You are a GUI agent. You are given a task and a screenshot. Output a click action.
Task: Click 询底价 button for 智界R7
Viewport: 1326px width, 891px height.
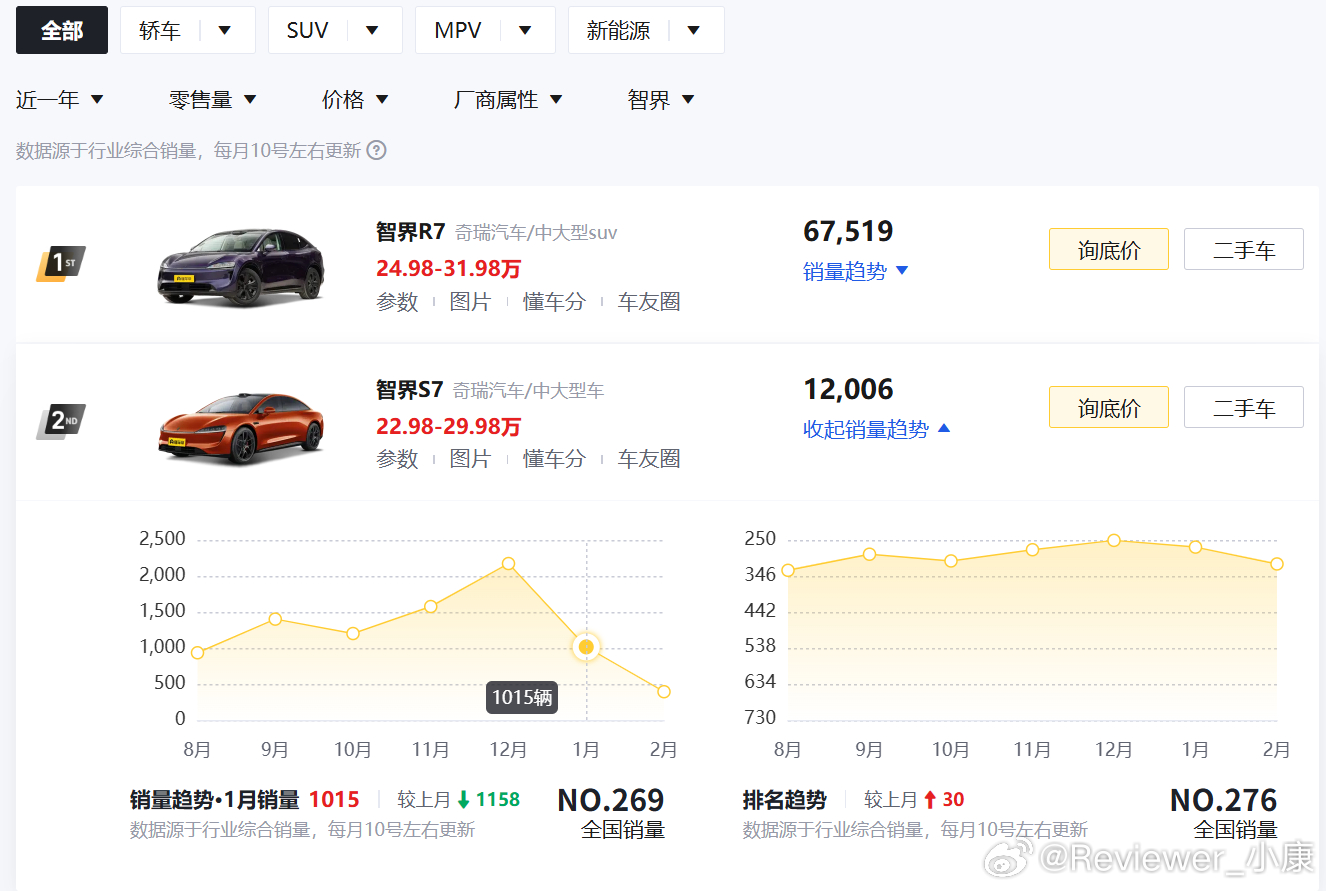click(x=1108, y=249)
